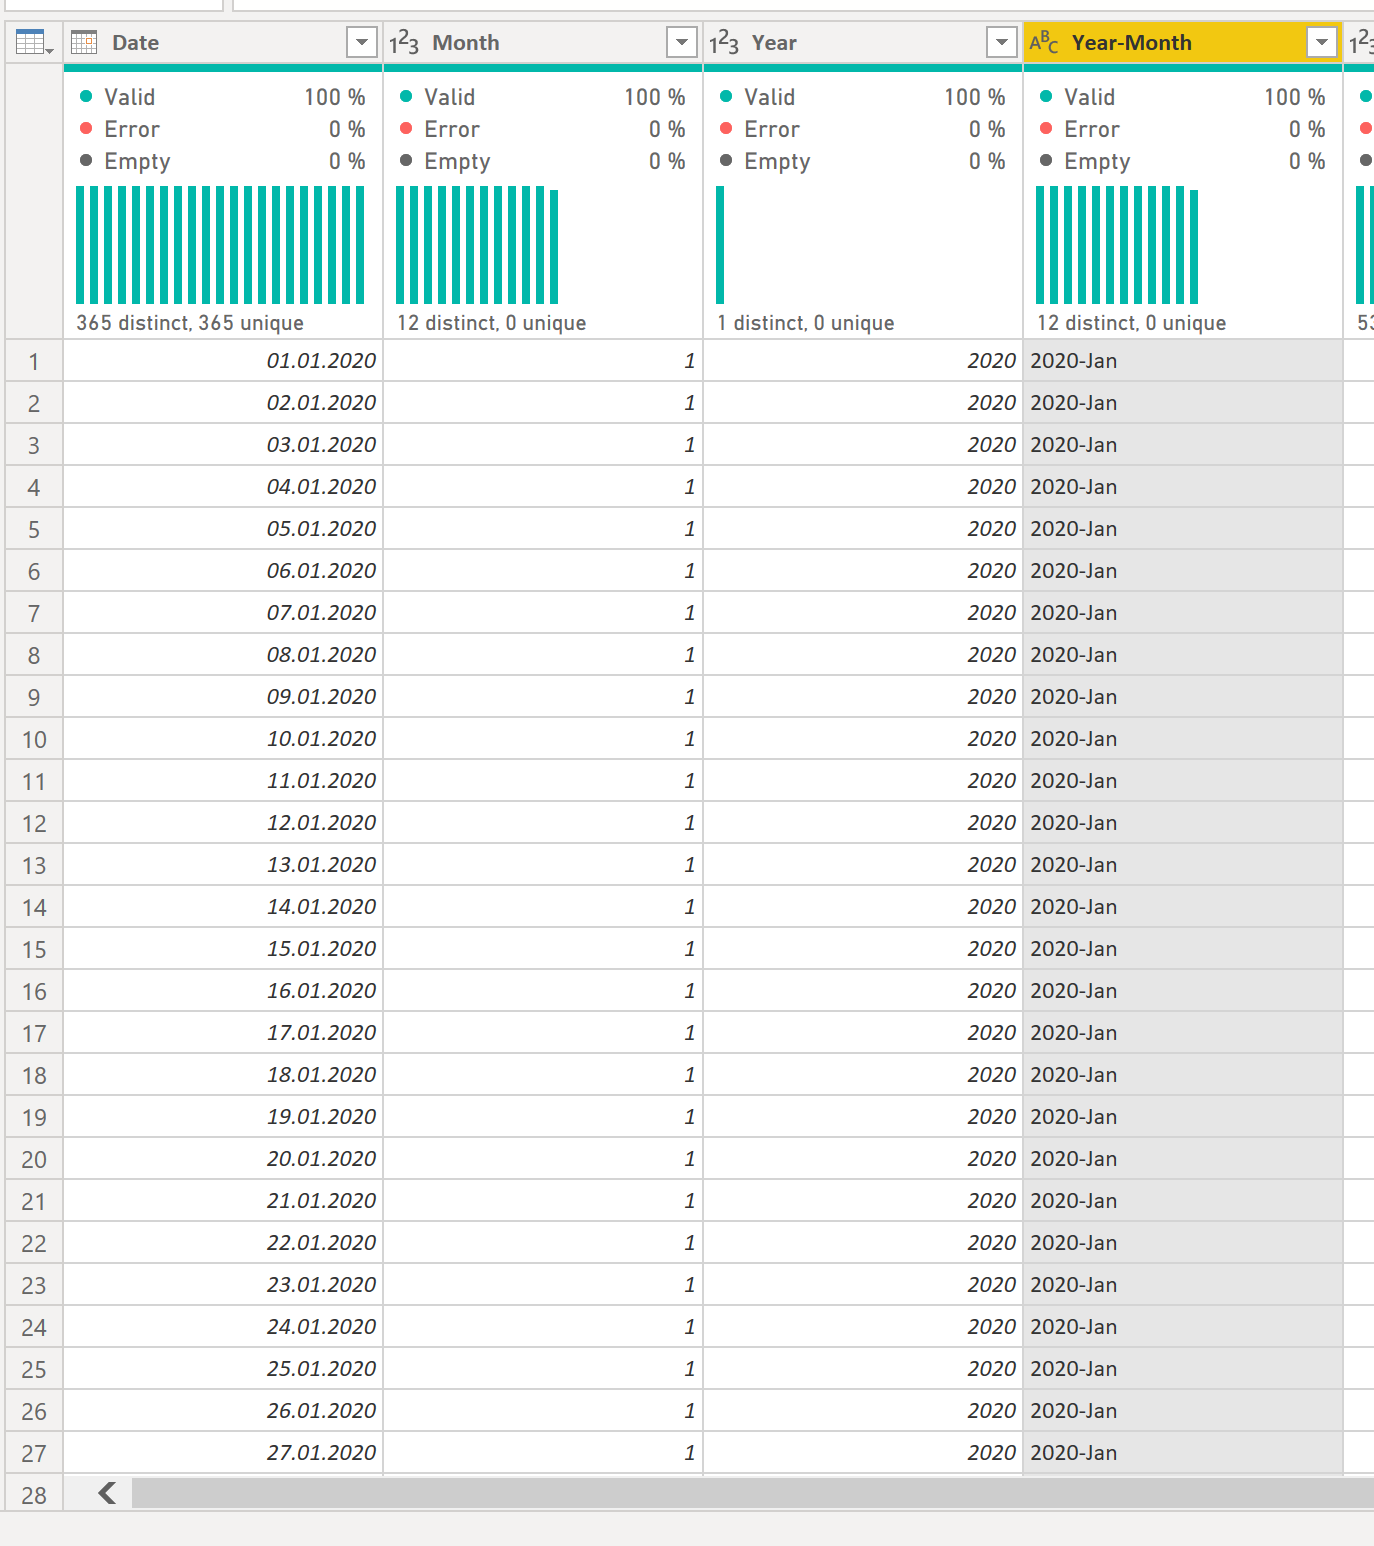Image resolution: width=1374 pixels, height=1546 pixels.
Task: Open the Year-Month column filter dropdown
Action: (1322, 42)
